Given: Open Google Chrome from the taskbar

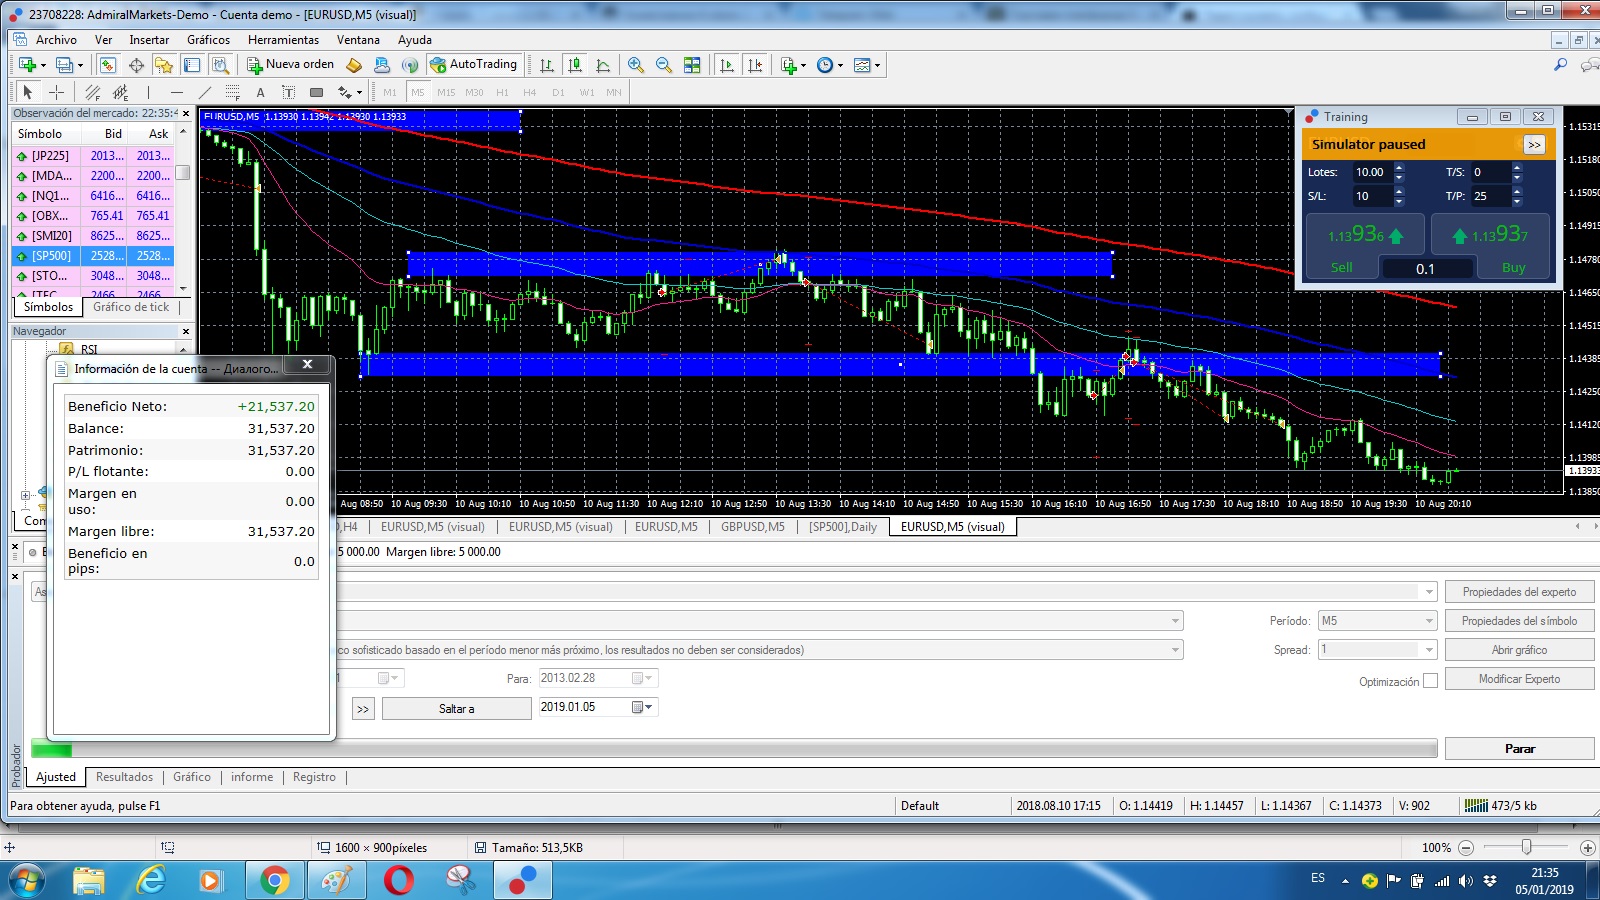Looking at the screenshot, I should (274, 880).
